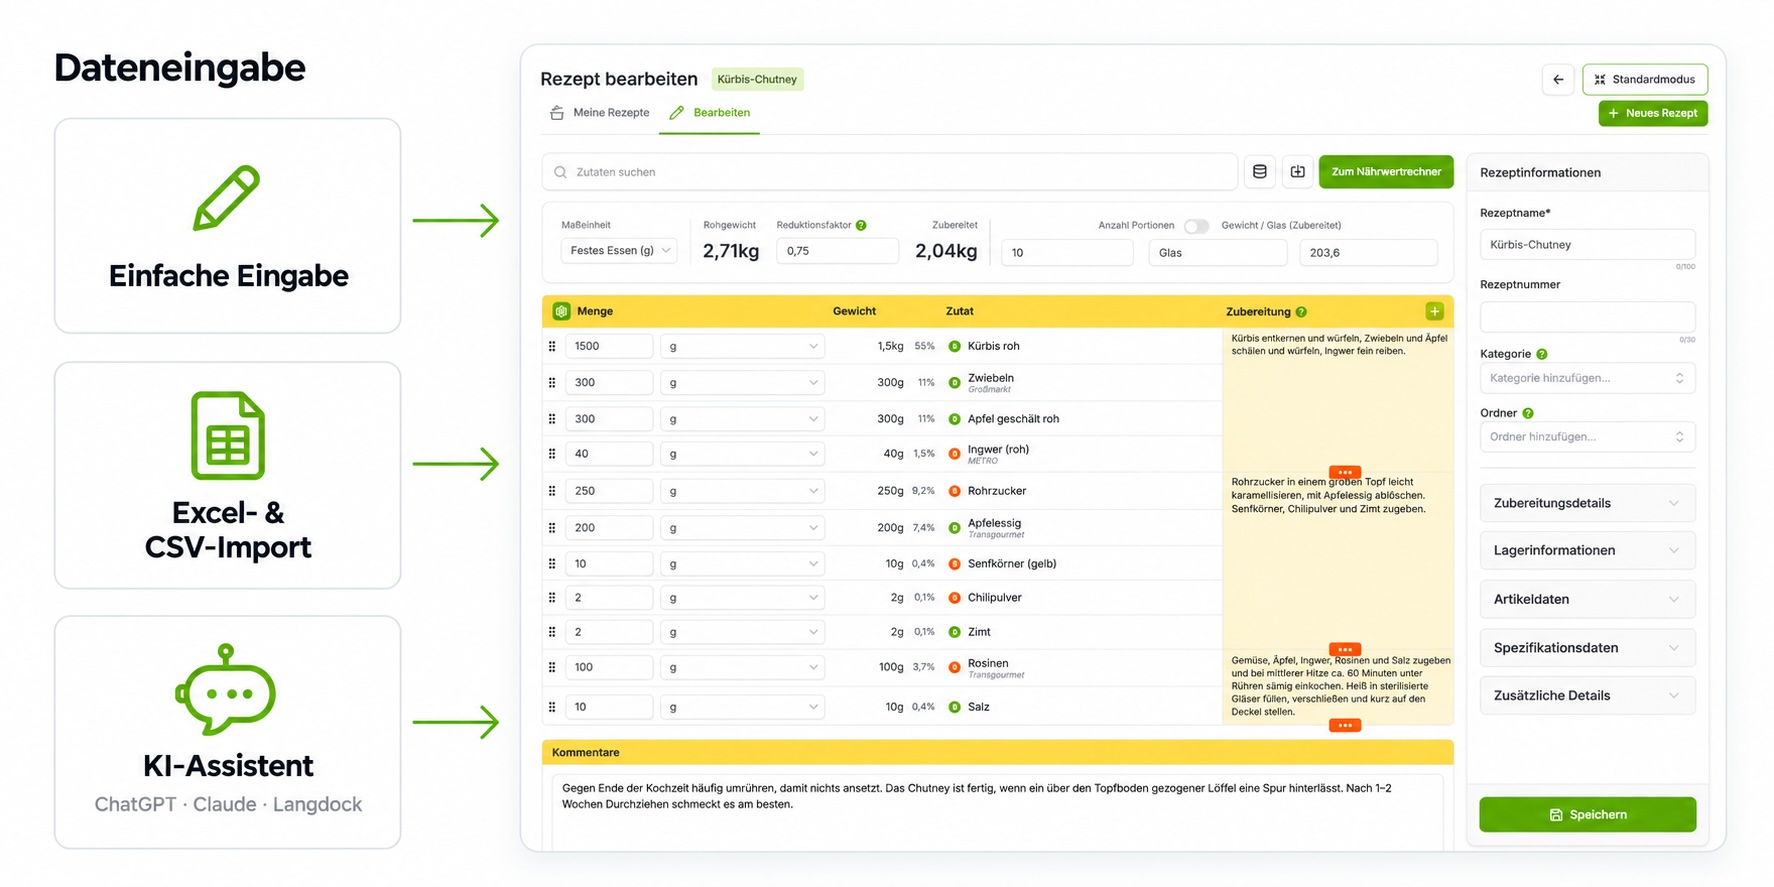Select the Bearbeiten tab

(710, 113)
